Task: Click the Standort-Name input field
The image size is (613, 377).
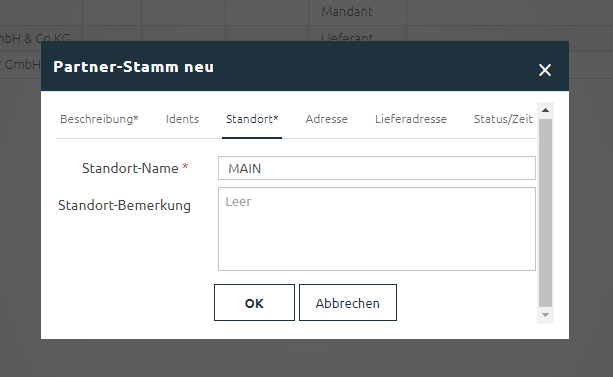Action: pyautogui.click(x=377, y=168)
